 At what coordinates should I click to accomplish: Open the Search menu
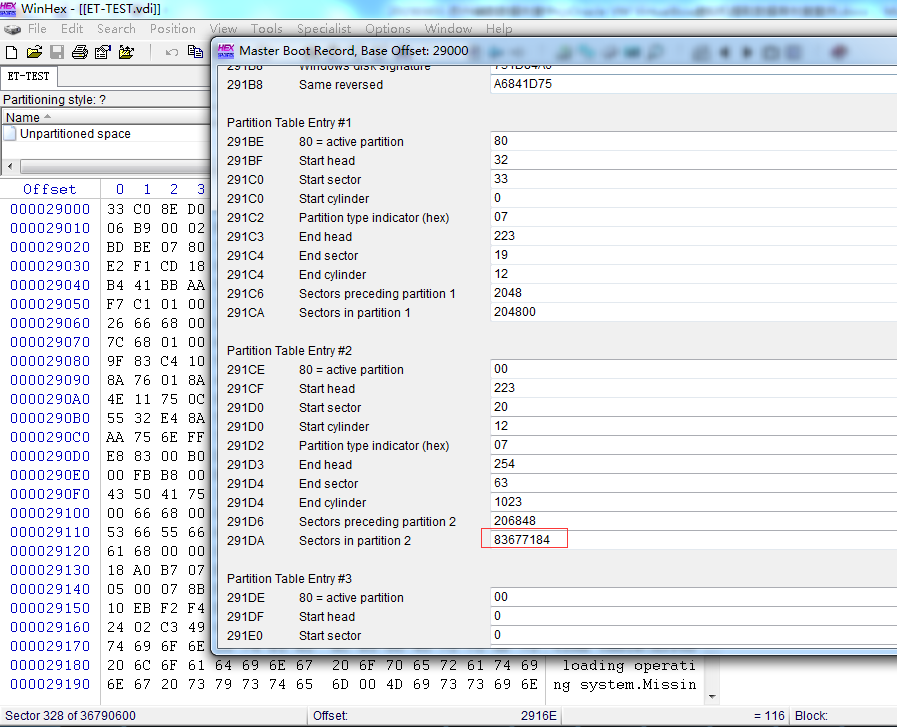tap(116, 29)
